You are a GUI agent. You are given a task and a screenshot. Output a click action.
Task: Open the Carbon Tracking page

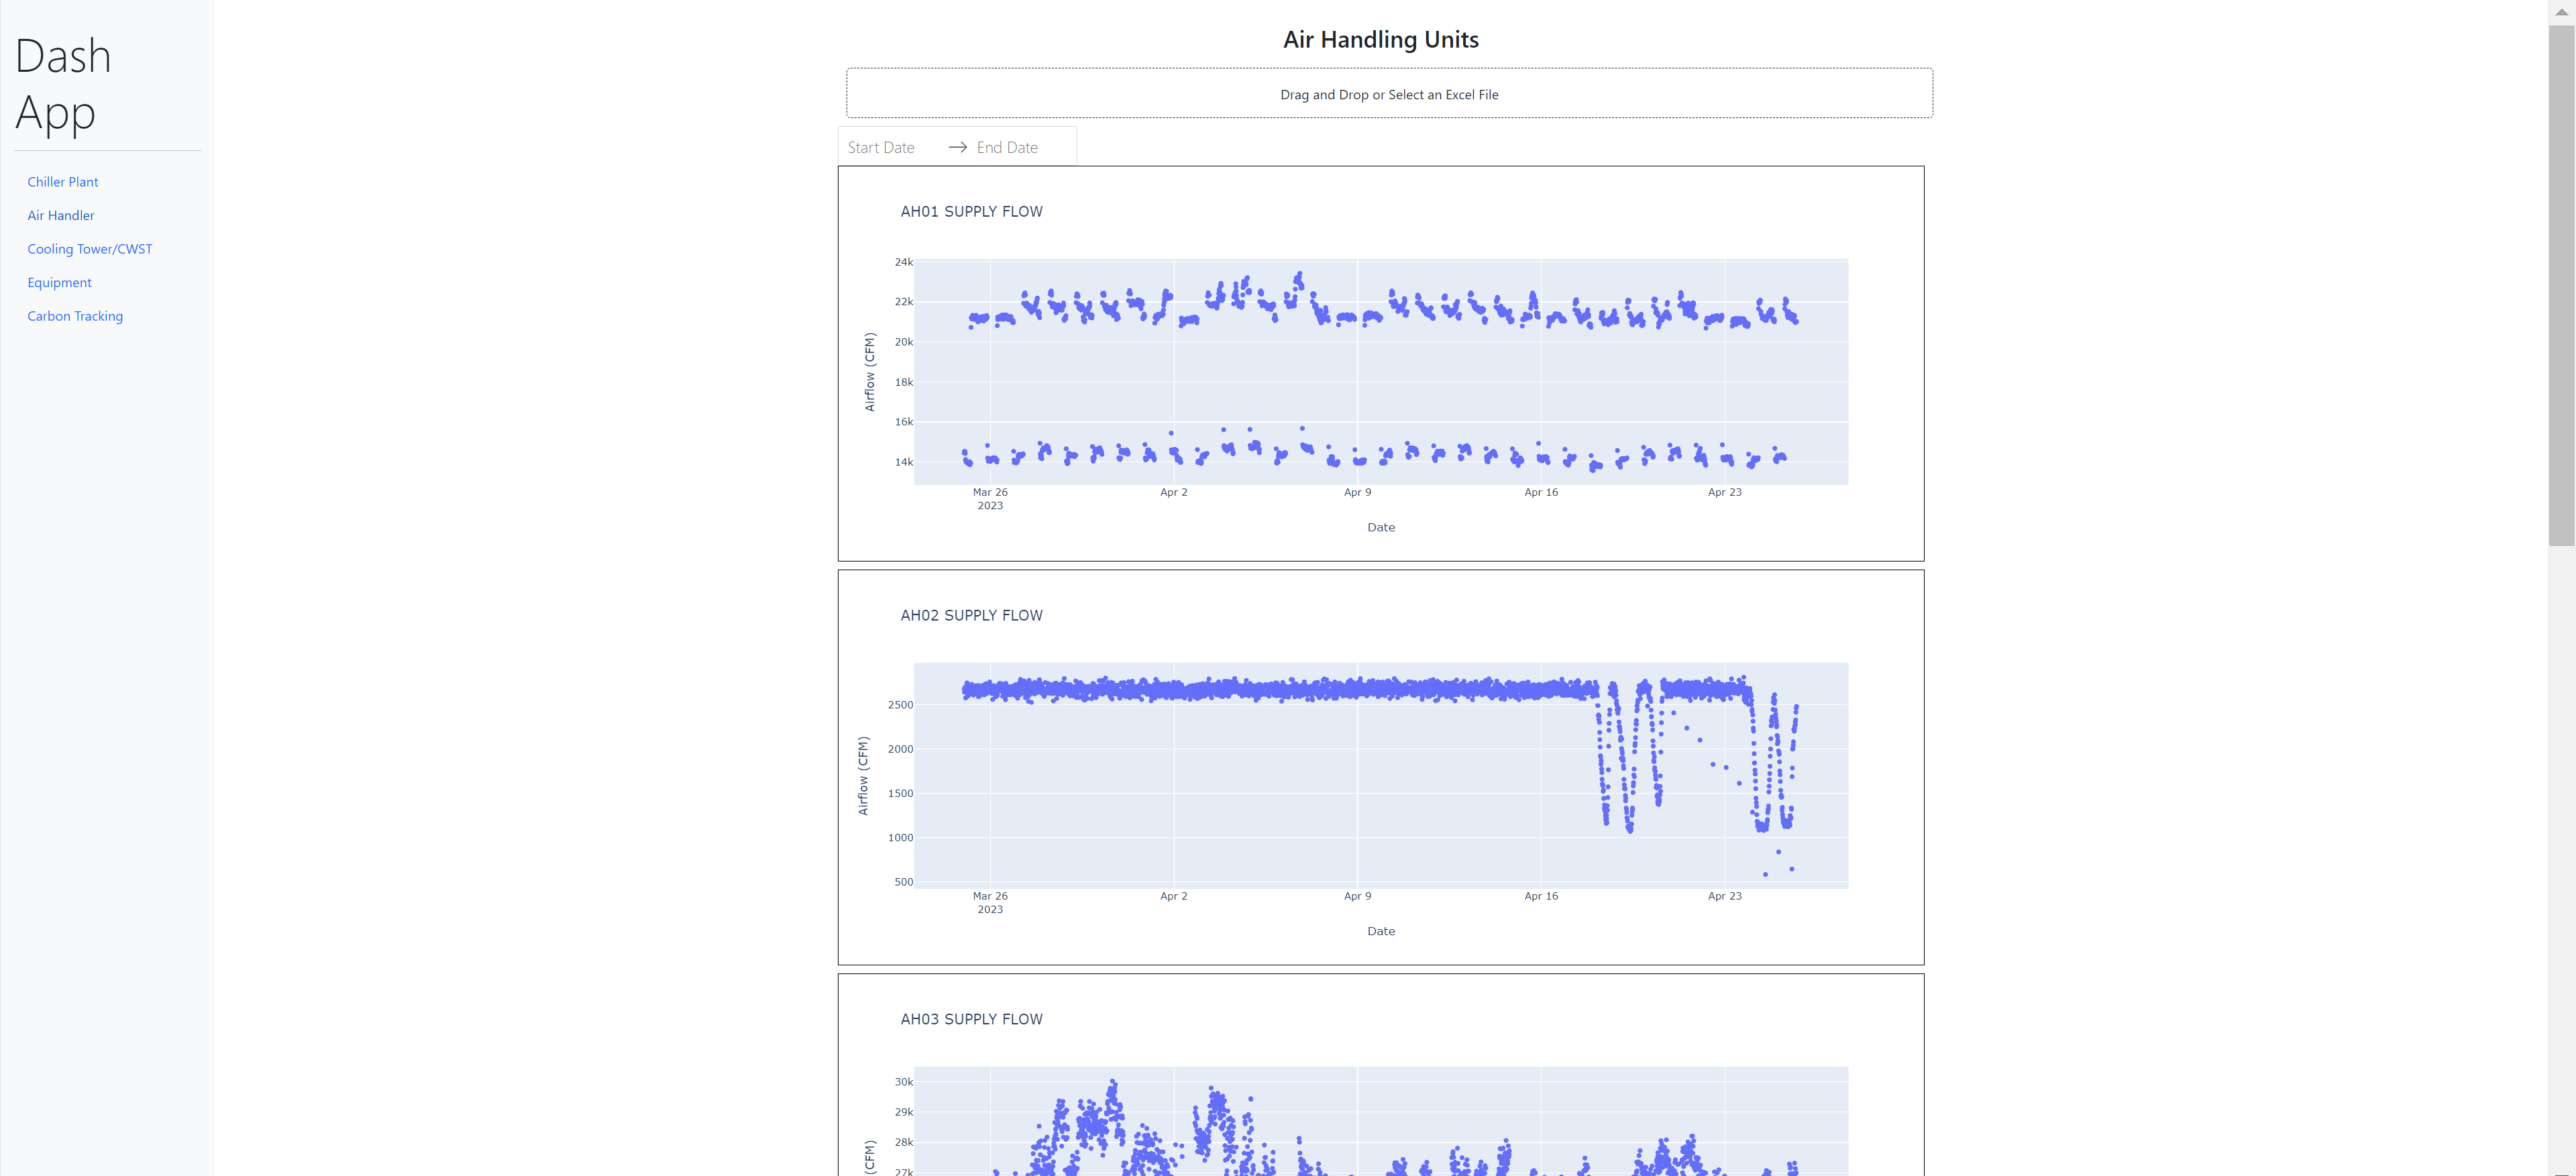coord(75,315)
